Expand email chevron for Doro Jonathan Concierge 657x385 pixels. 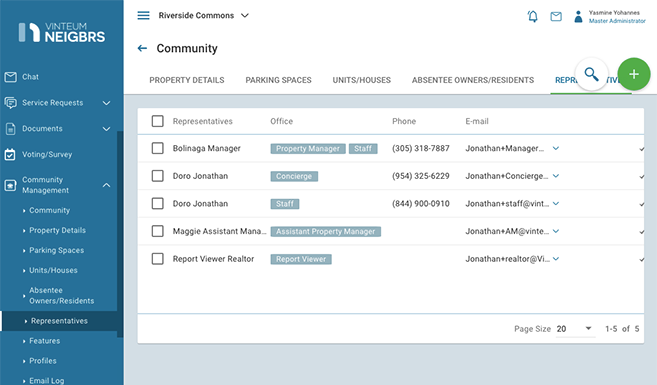point(556,176)
